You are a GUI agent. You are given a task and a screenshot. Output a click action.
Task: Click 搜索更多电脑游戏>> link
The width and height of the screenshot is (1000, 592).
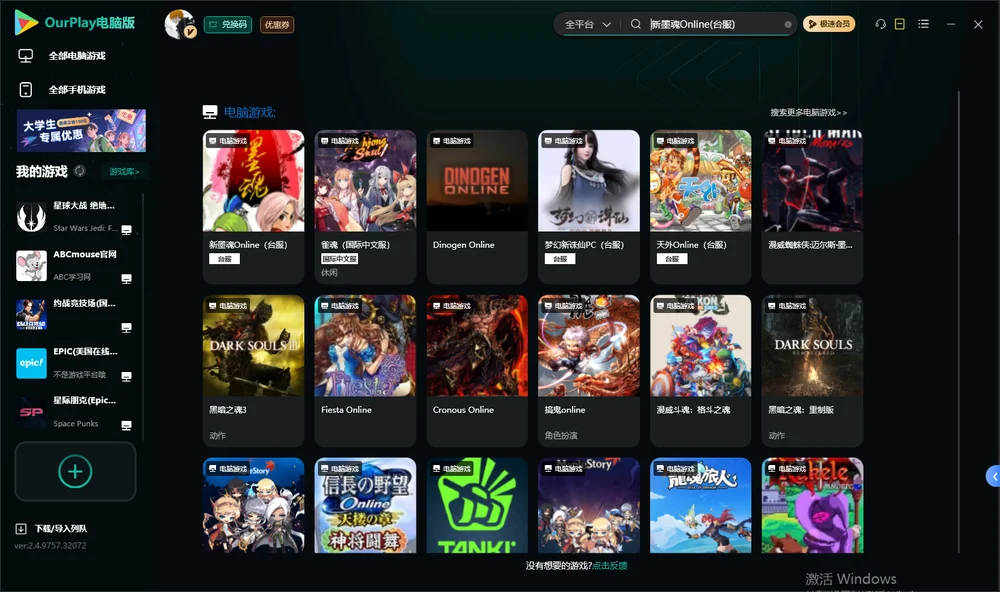(808, 113)
